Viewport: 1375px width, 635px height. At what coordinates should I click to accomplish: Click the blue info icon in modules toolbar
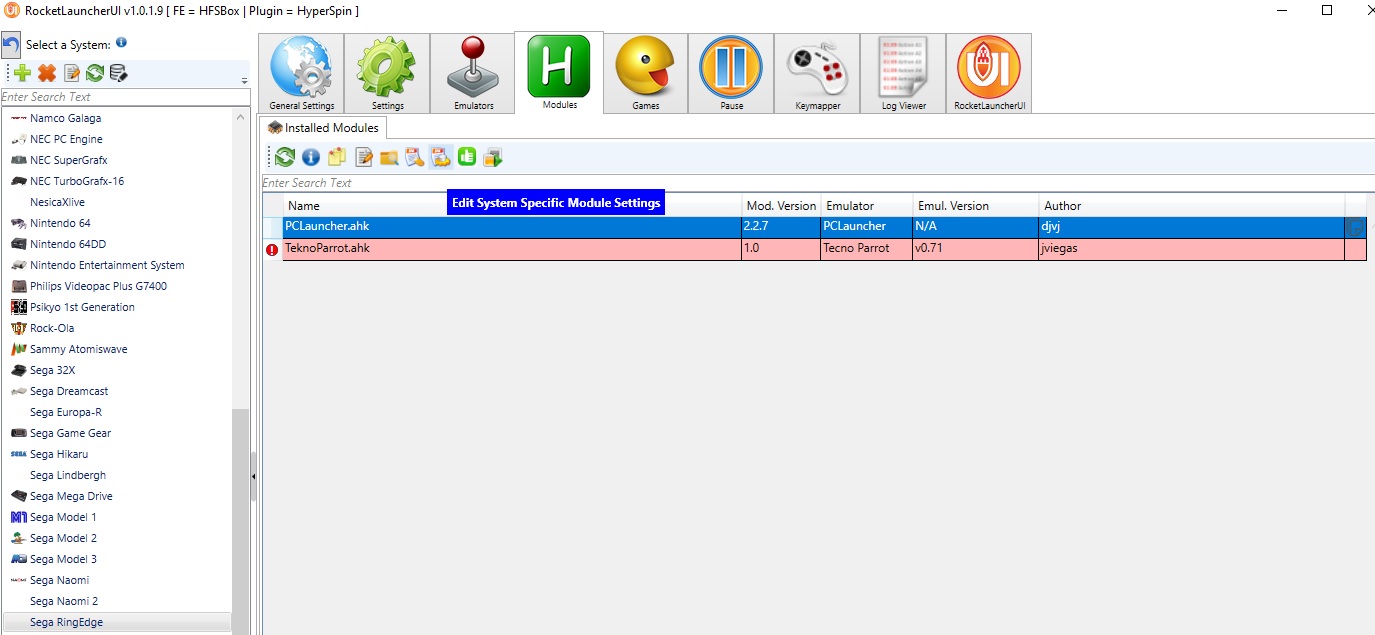pyautogui.click(x=310, y=157)
